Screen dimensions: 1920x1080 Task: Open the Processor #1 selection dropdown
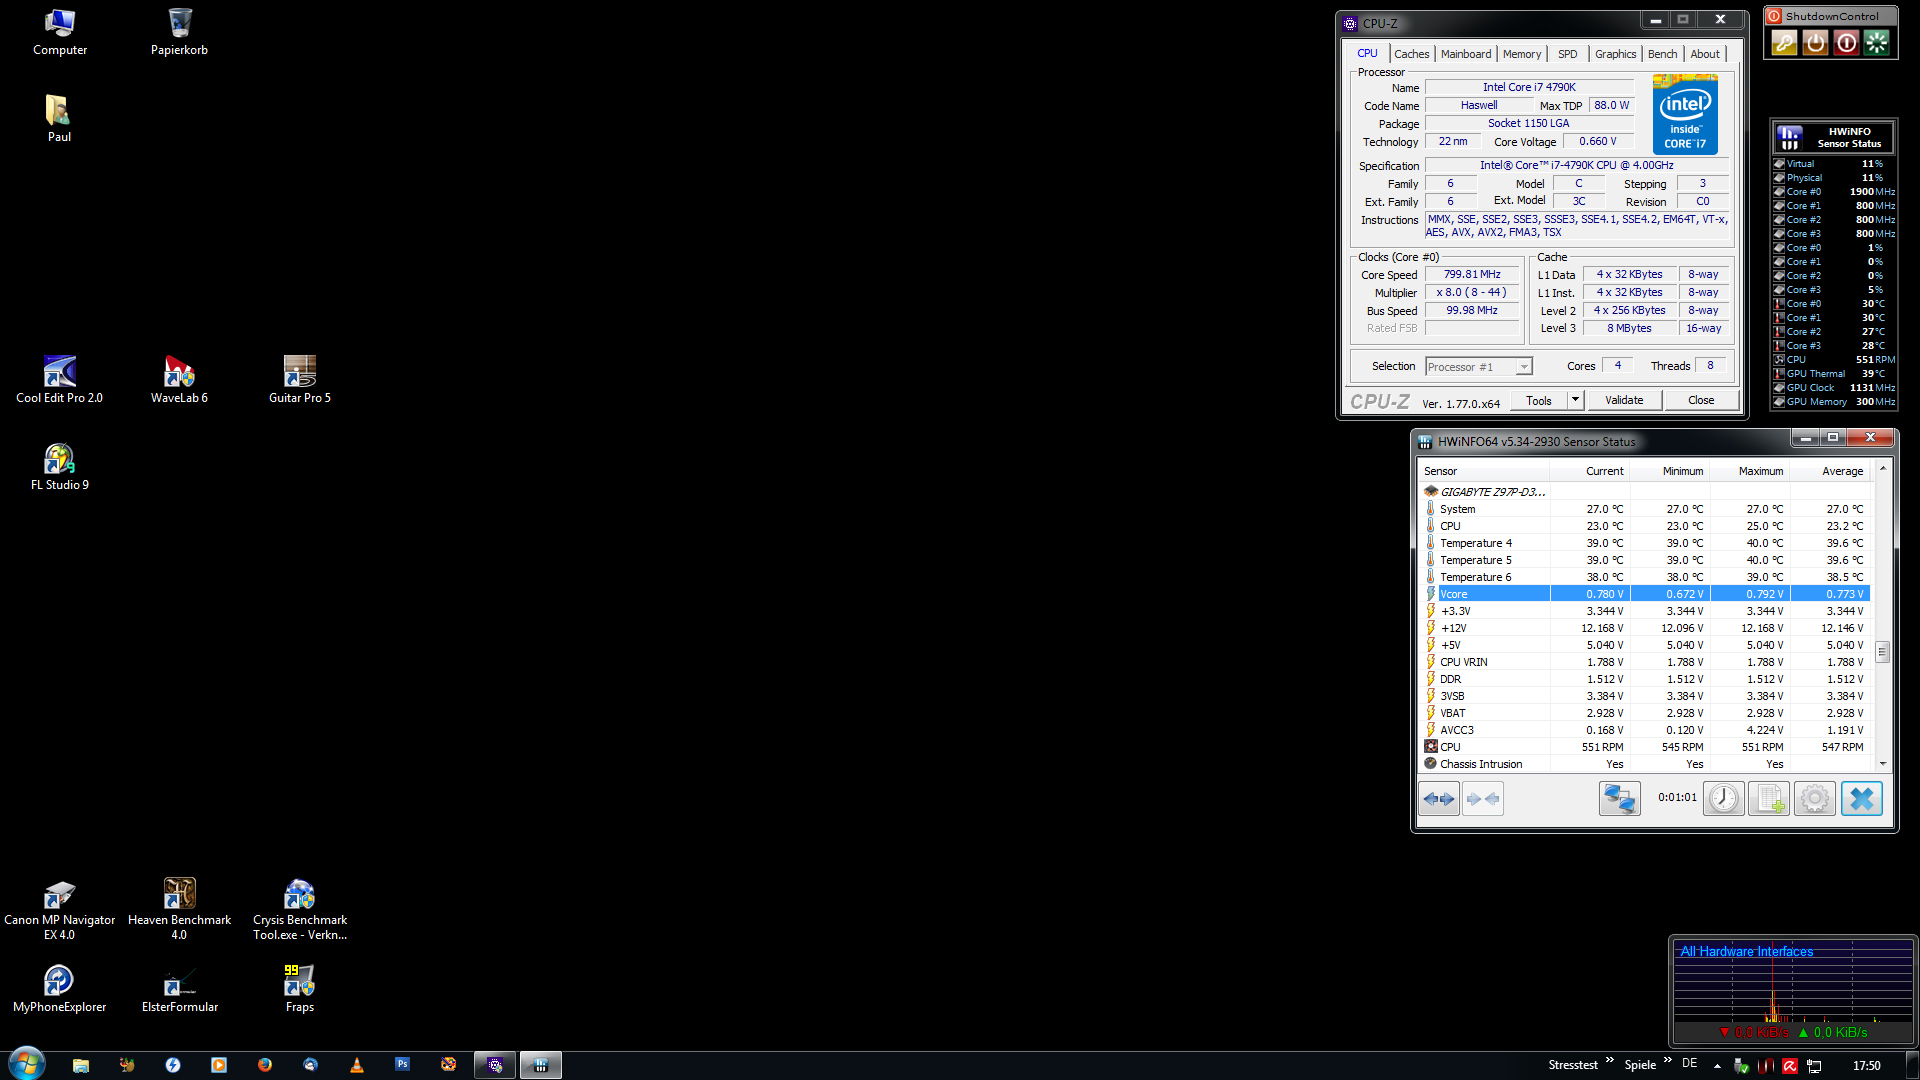[1523, 367]
